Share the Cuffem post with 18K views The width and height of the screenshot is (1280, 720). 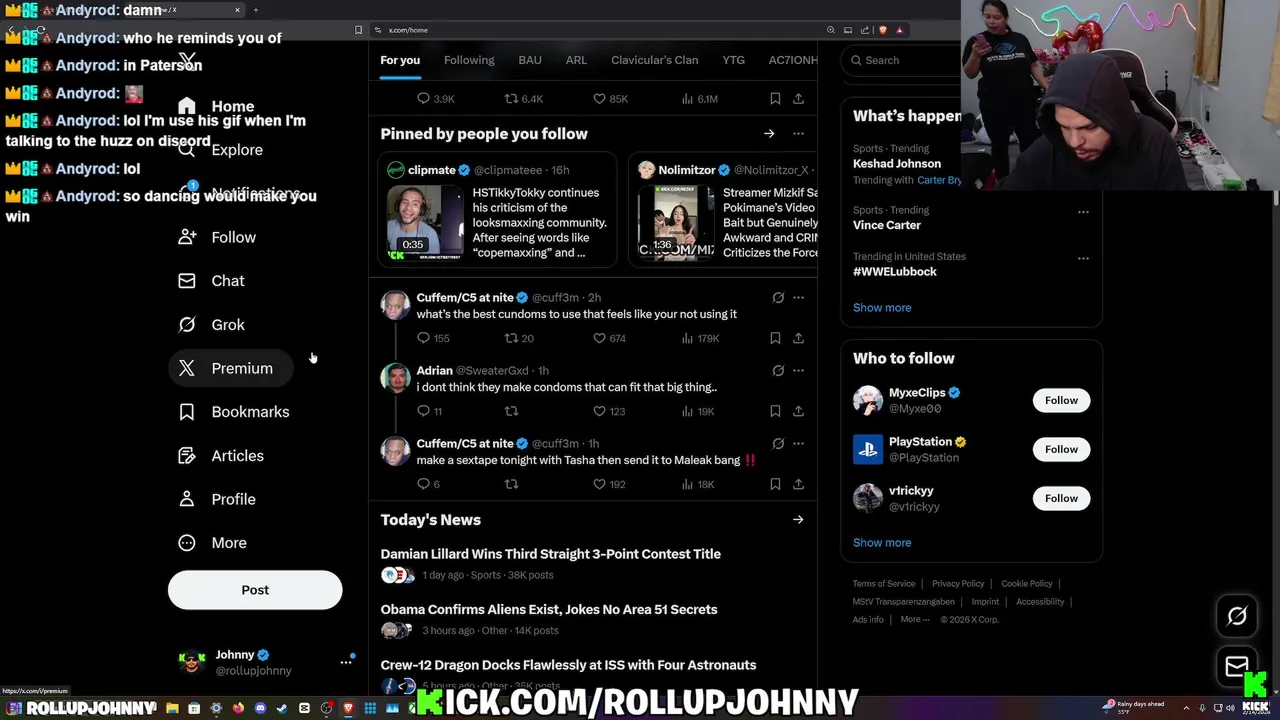point(798,484)
